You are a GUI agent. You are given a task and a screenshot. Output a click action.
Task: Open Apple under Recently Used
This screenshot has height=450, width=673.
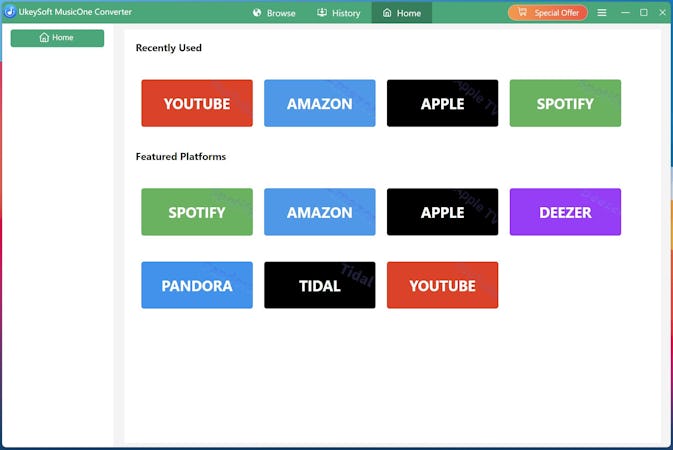tap(443, 103)
